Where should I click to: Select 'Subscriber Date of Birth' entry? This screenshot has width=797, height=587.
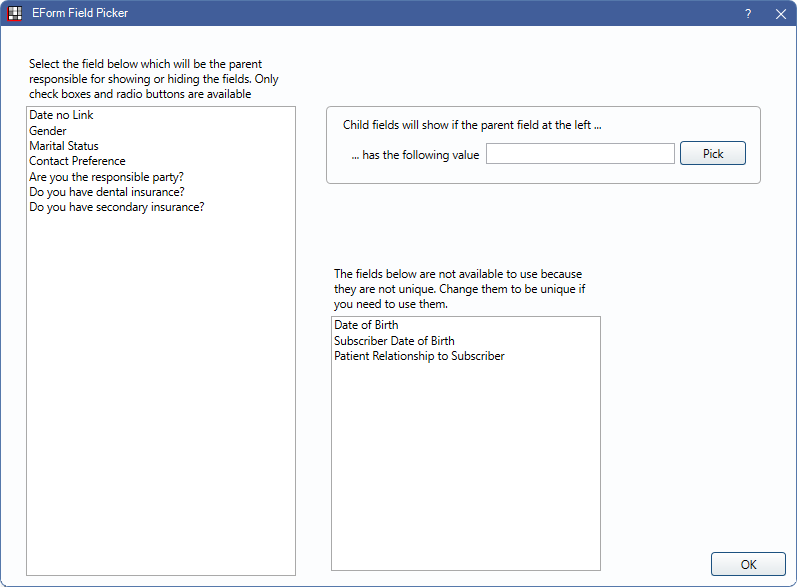pyautogui.click(x=394, y=341)
